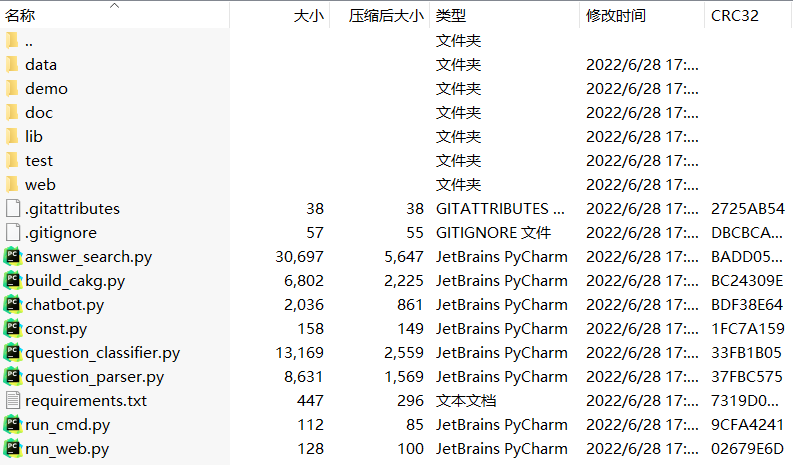Select the 'chatbot.py' file name
Screen dimensions: 793x465
64,305
